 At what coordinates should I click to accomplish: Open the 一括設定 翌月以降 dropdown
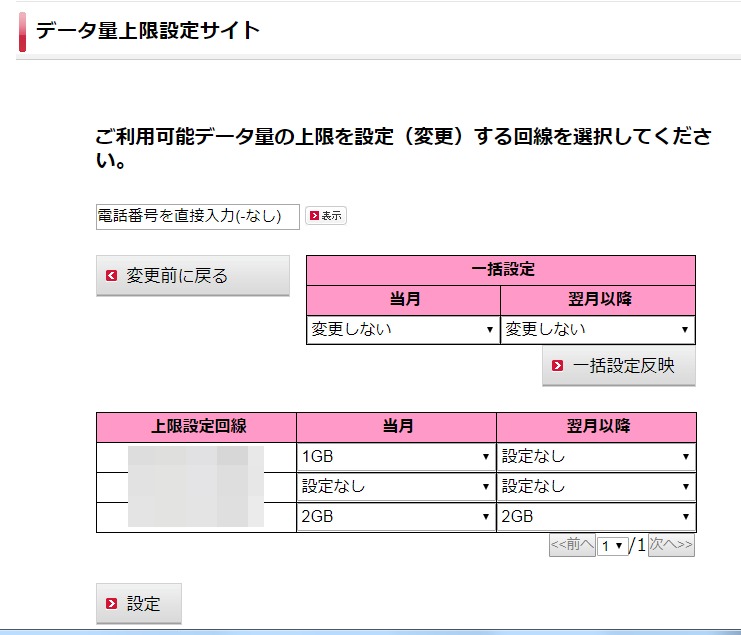pyautogui.click(x=597, y=330)
